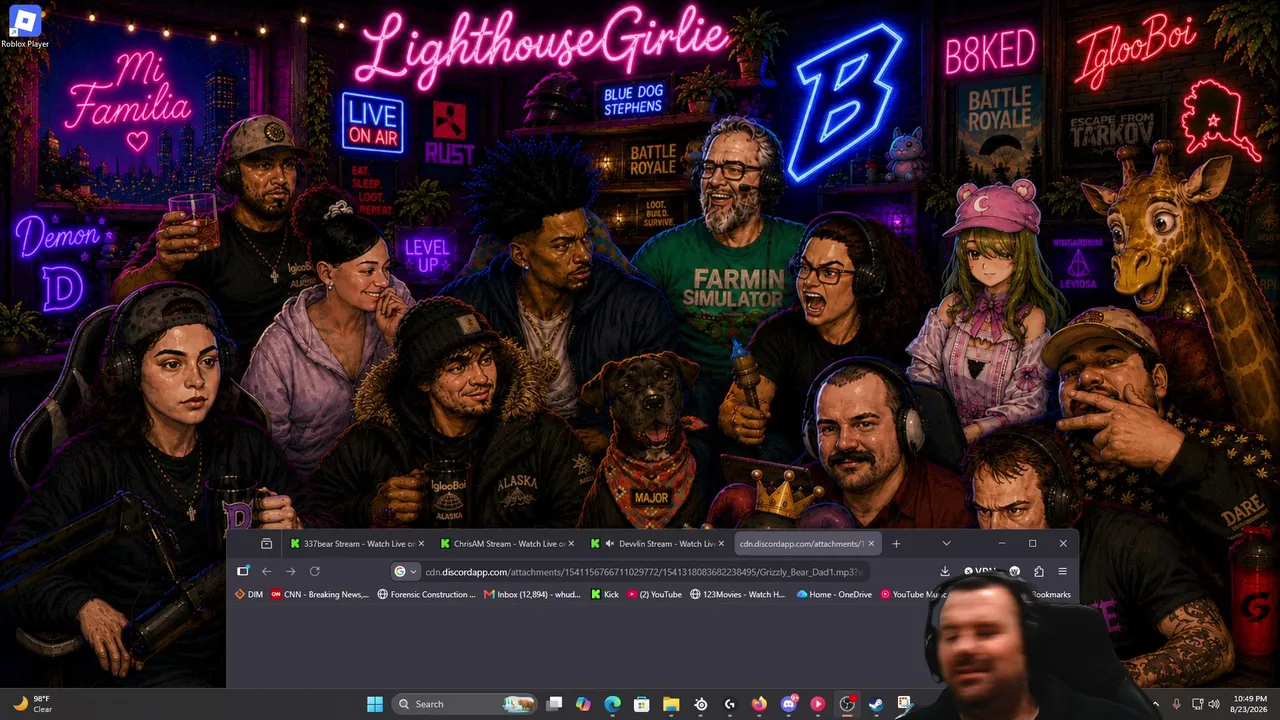Open Discord from the taskbar
Image resolution: width=1280 pixels, height=720 pixels.
[789, 704]
